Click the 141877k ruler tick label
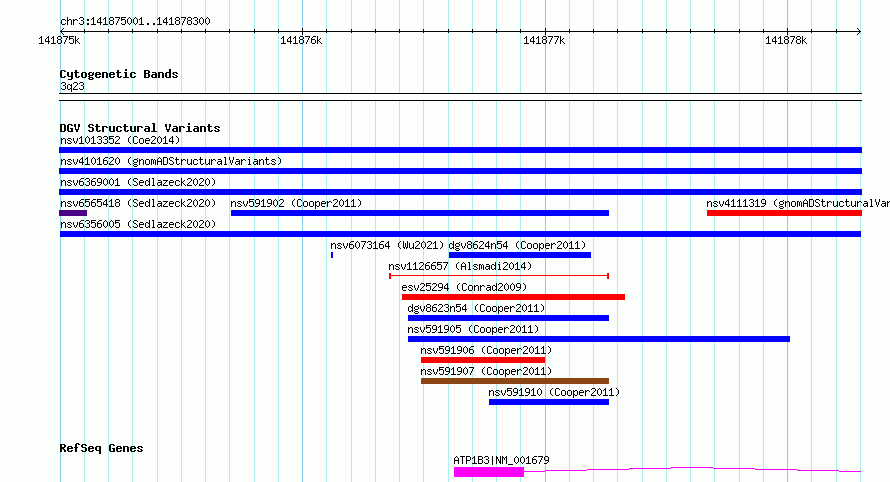Screen dimensions: 890x482 (544, 41)
